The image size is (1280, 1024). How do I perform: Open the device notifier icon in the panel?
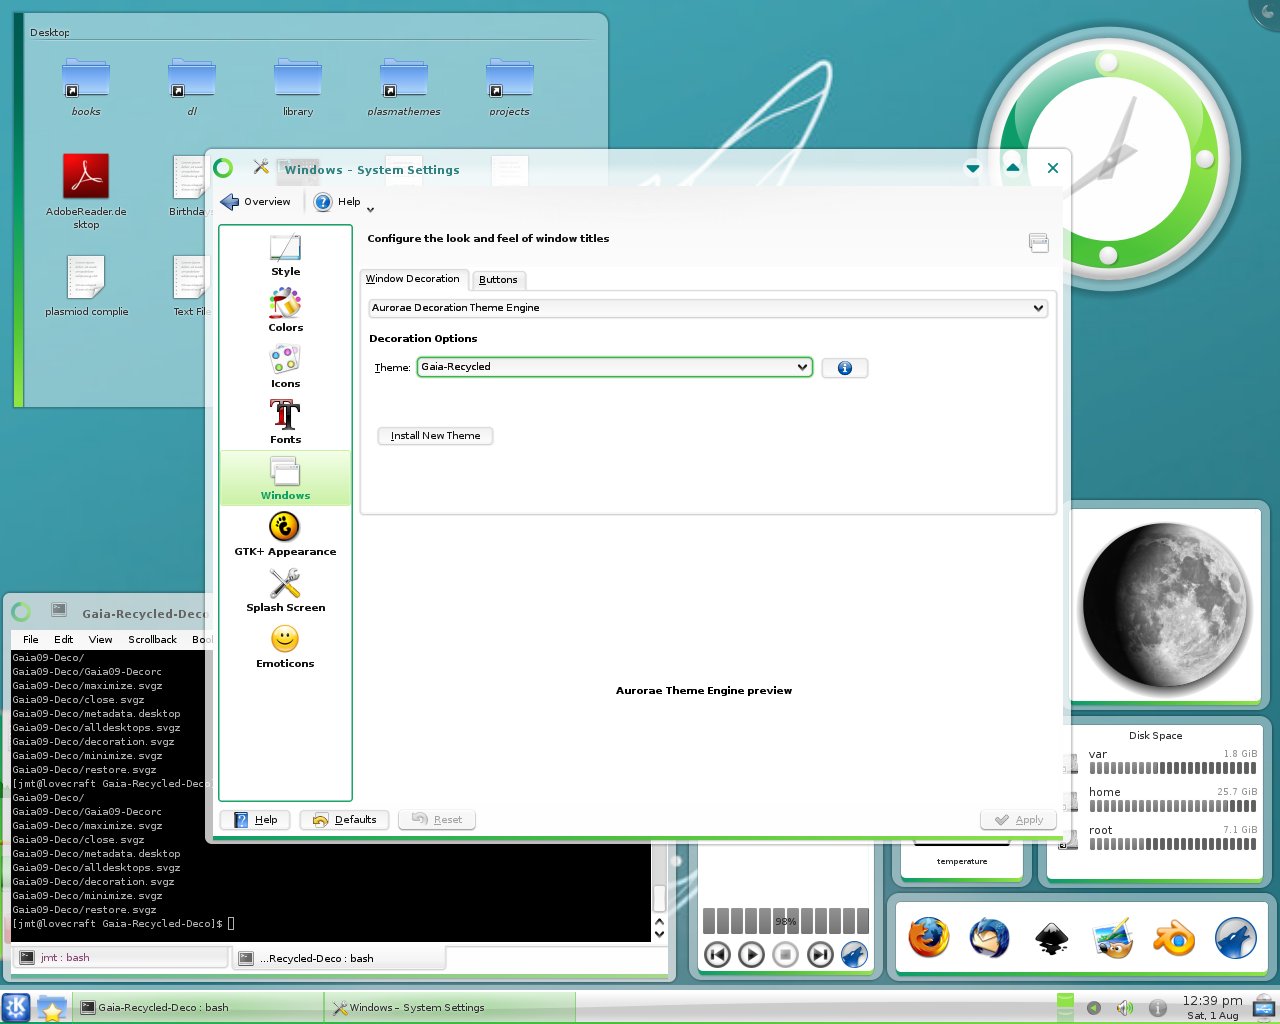(x=1264, y=1007)
